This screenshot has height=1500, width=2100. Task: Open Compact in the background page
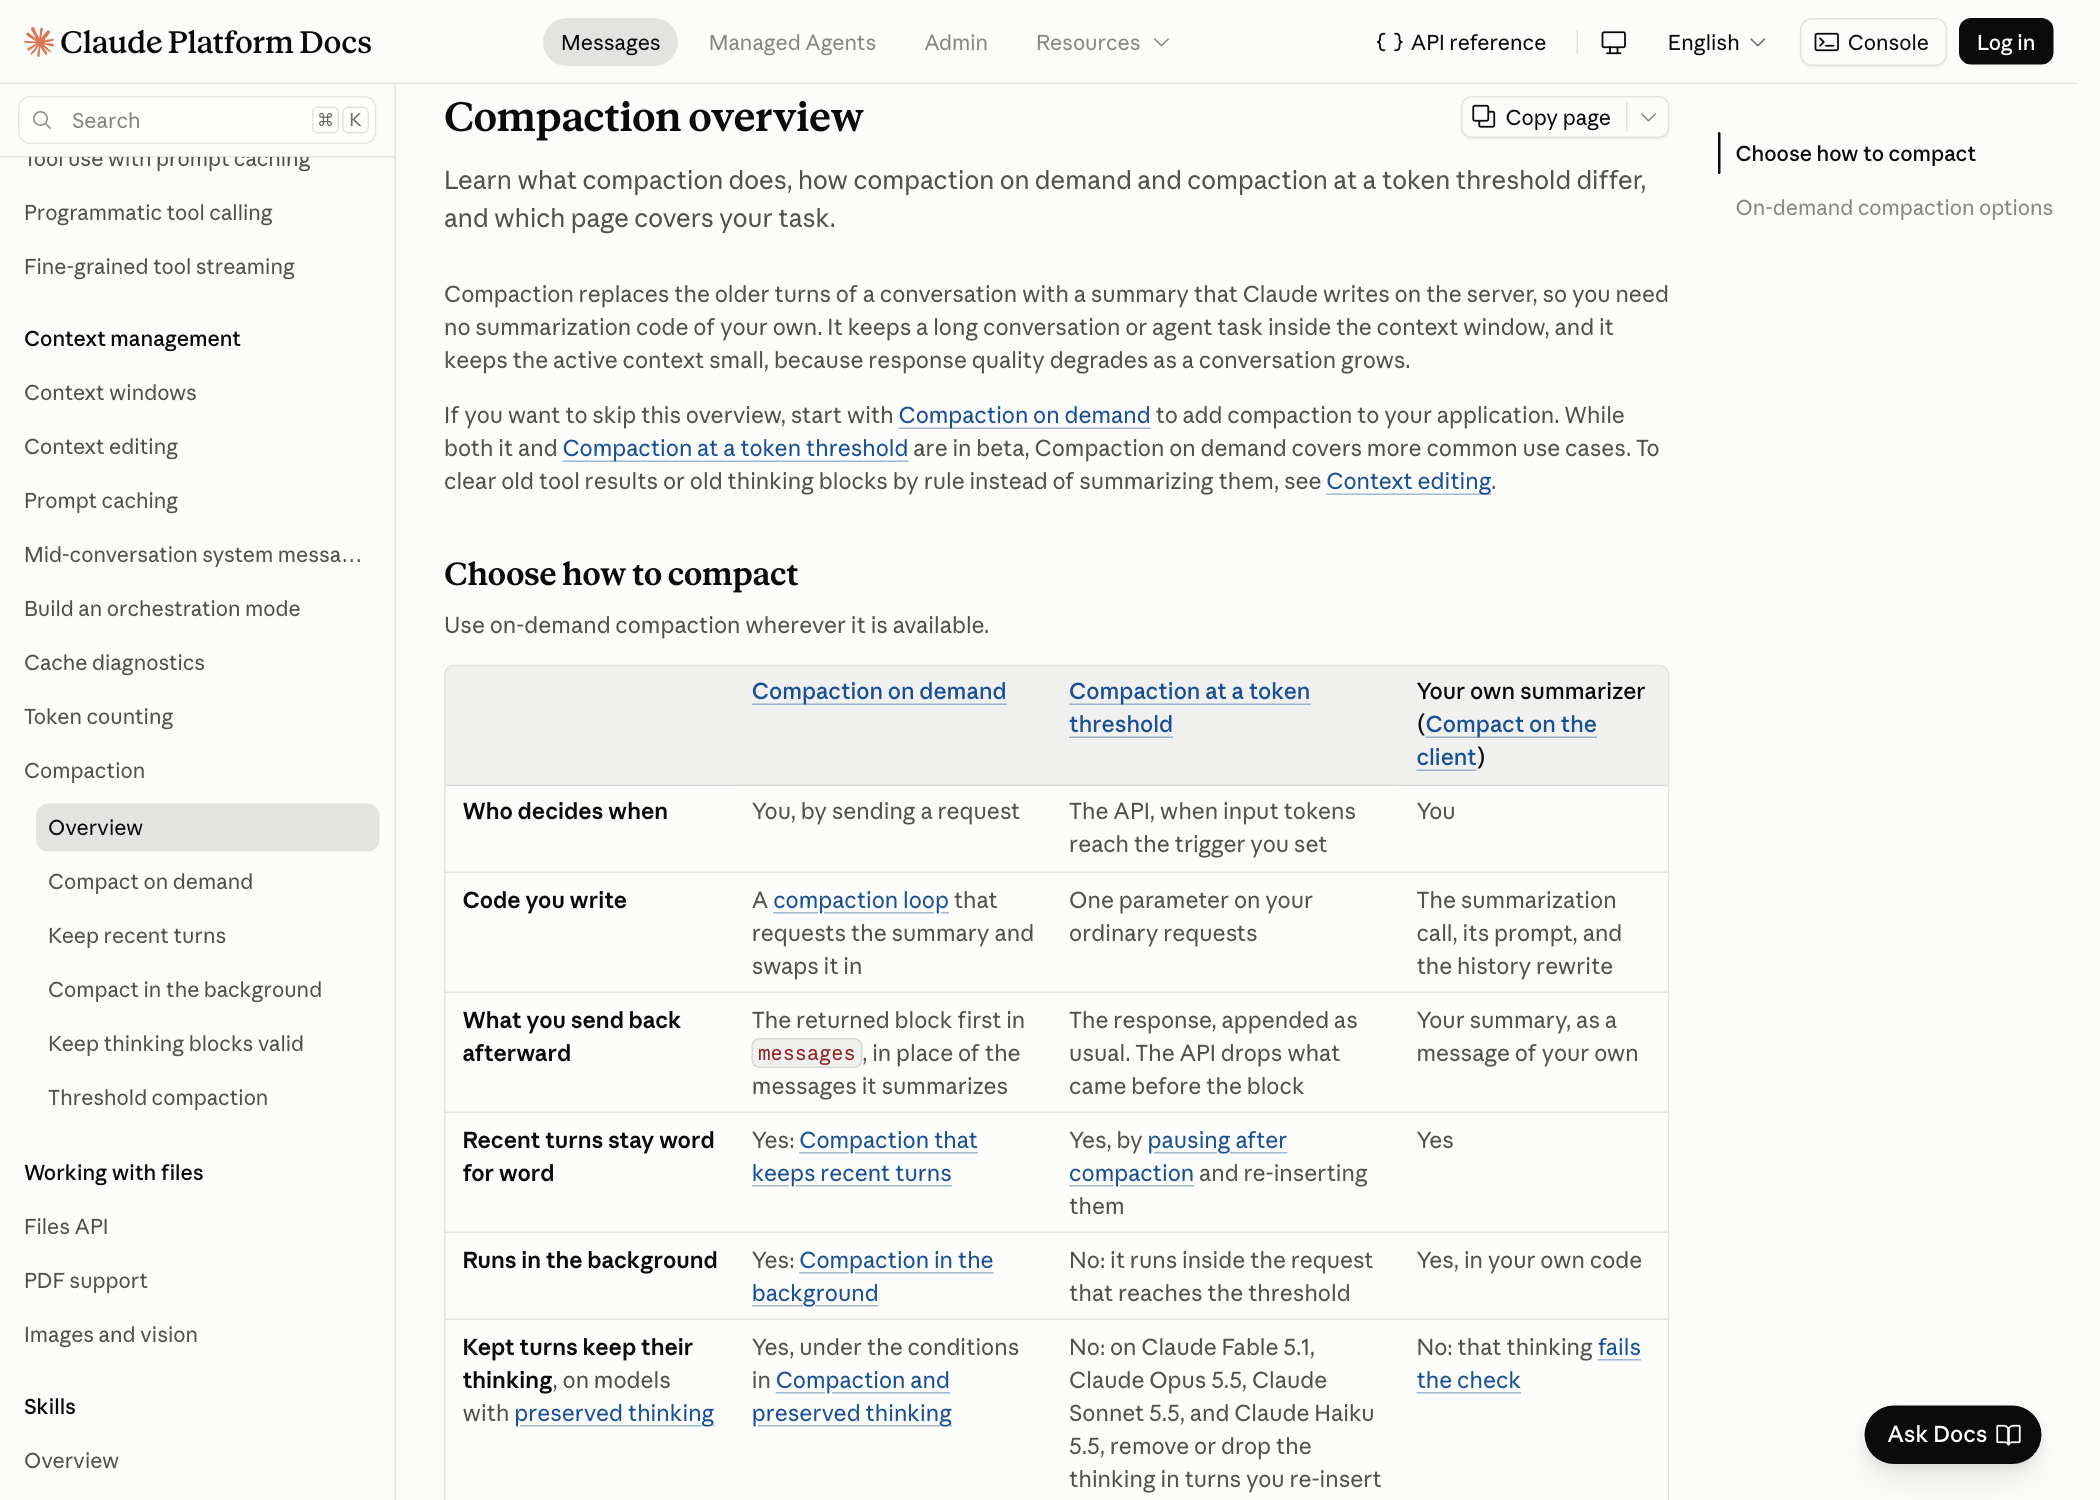[x=185, y=989]
